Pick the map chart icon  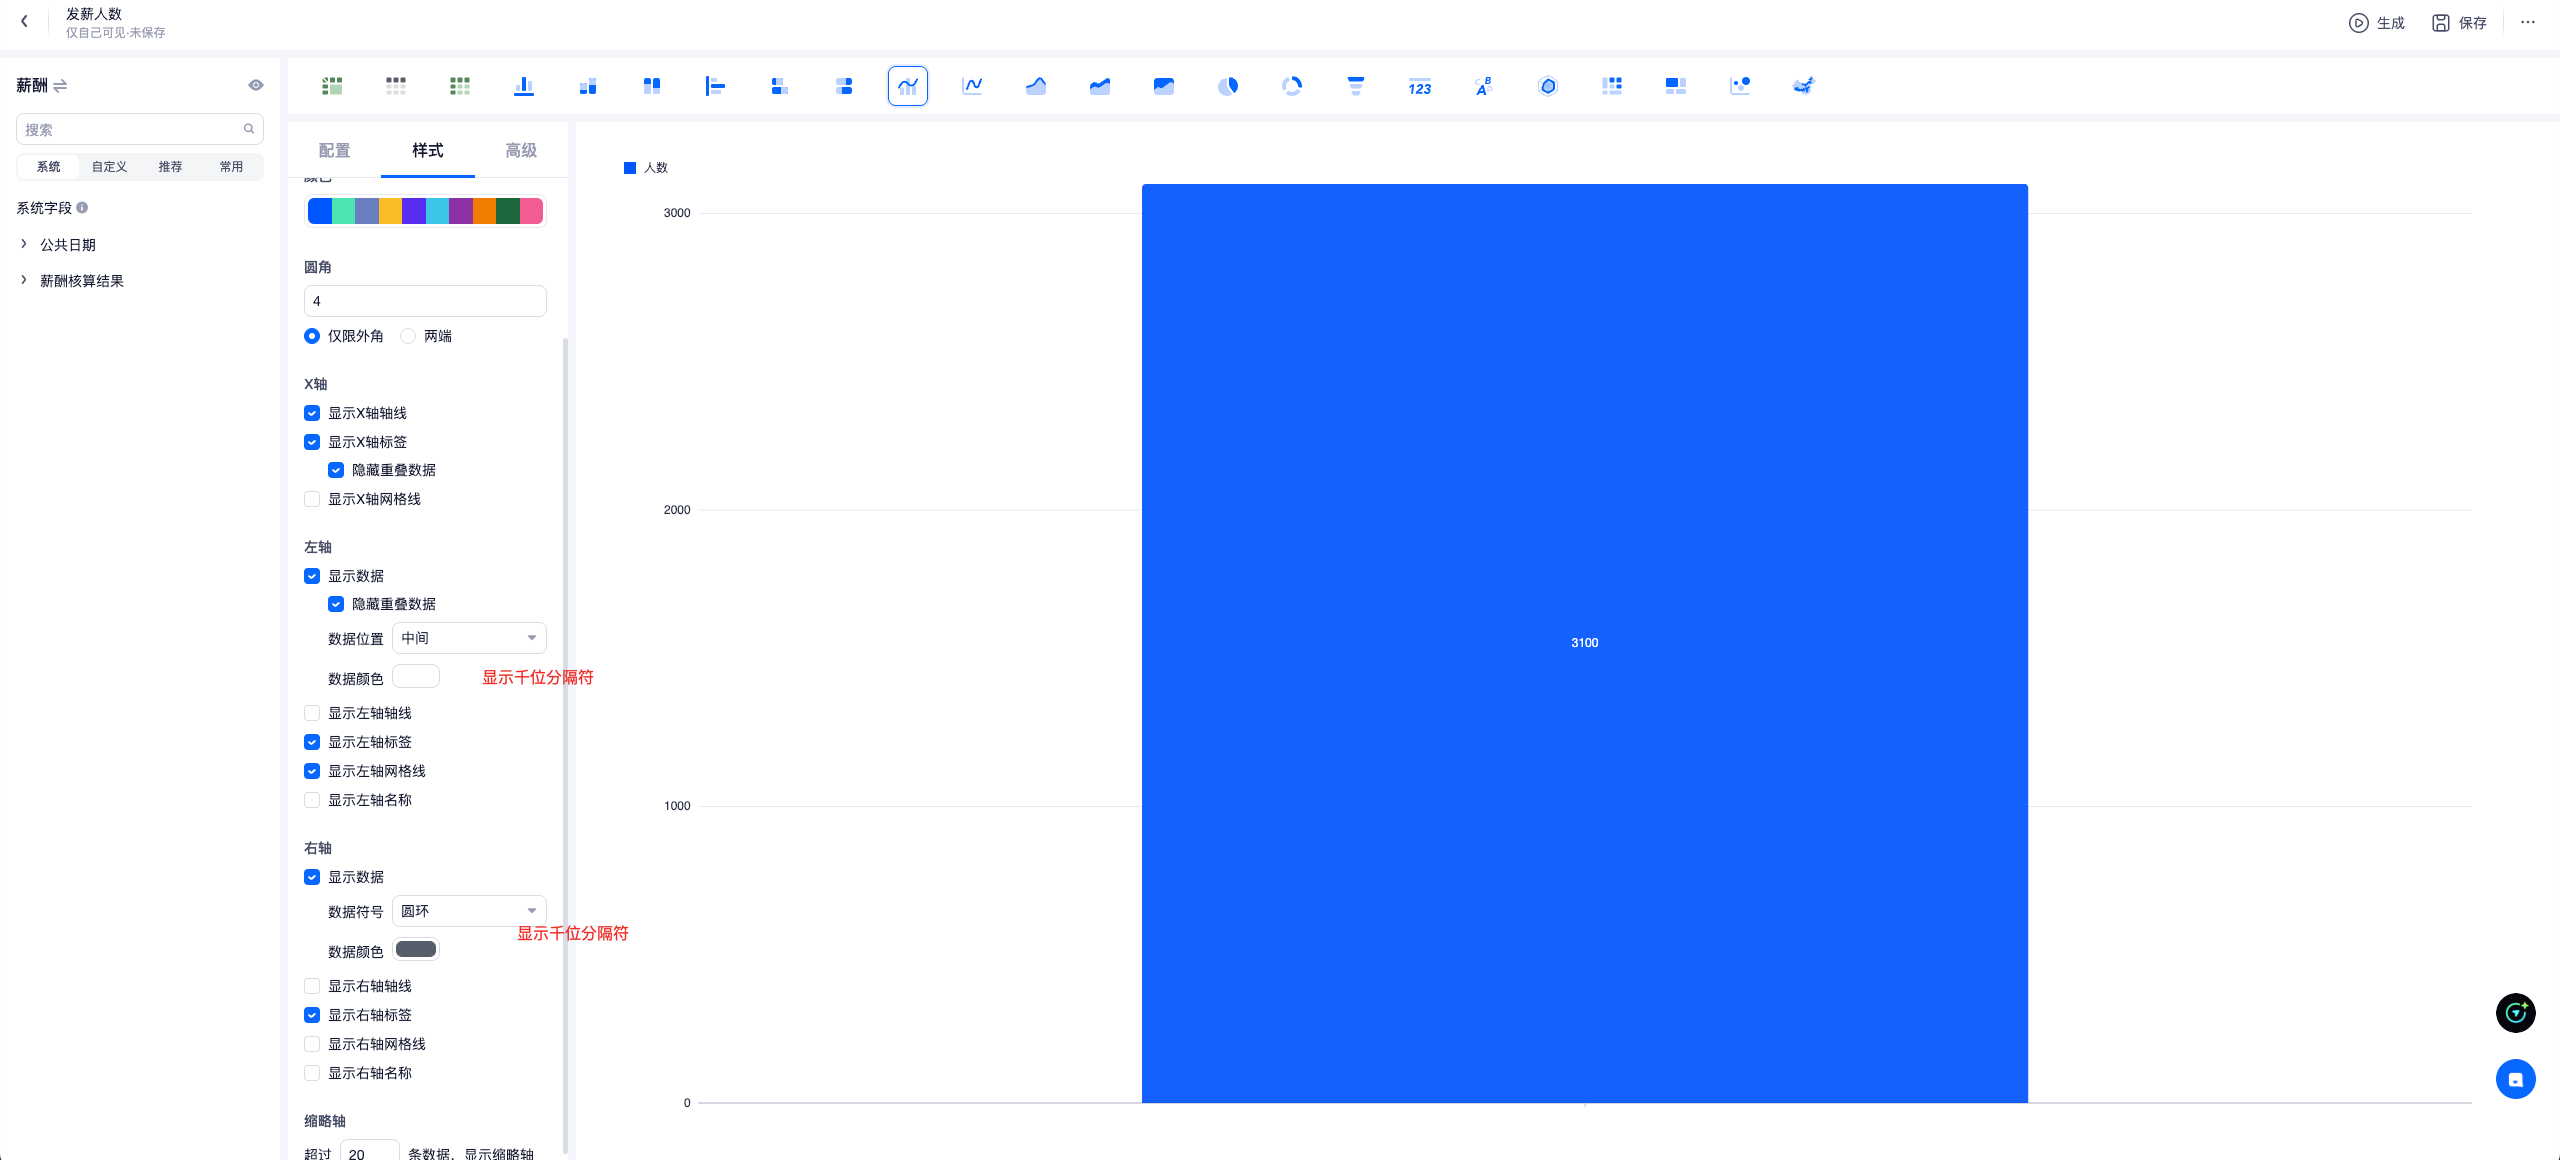(1804, 86)
